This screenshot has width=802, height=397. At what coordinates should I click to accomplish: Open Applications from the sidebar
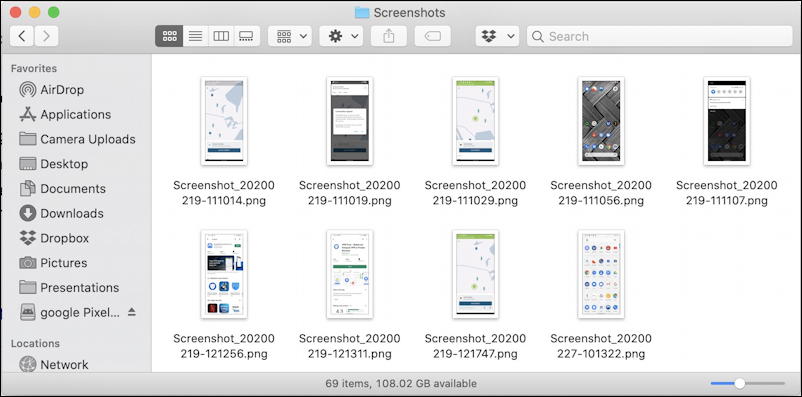(64, 115)
